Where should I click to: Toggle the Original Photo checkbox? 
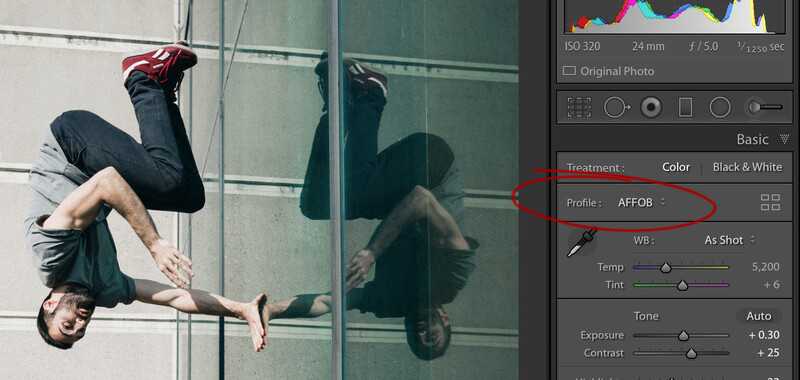(569, 71)
